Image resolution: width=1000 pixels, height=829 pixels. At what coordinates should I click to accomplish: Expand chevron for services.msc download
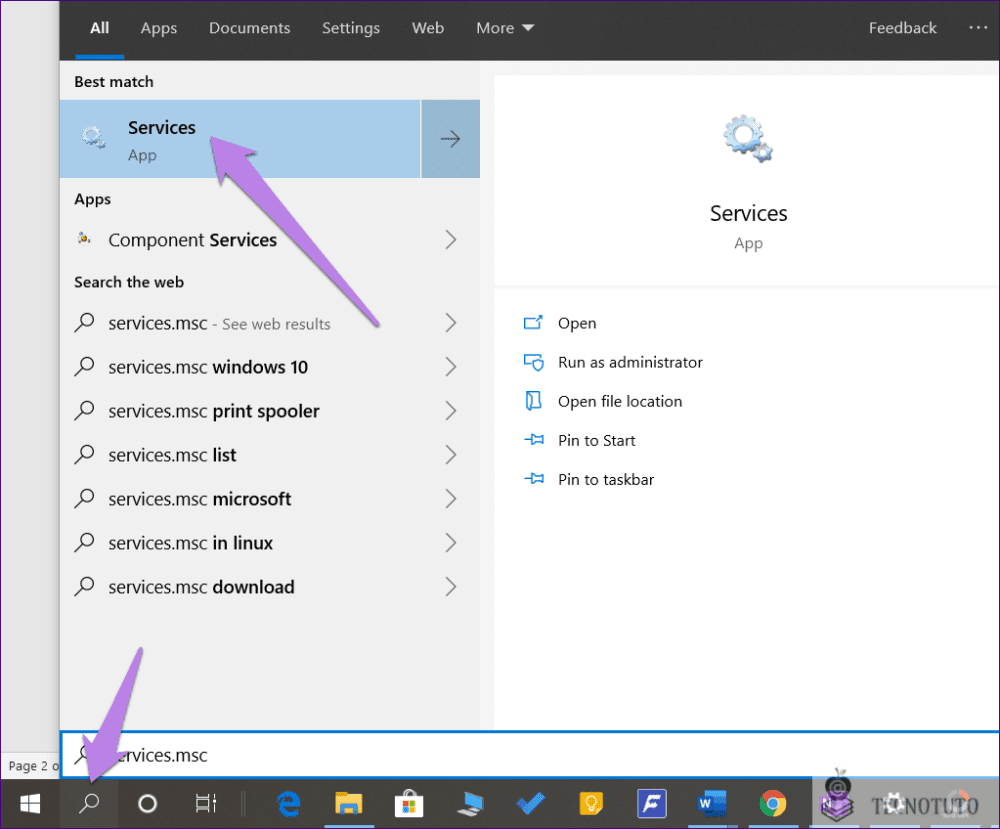(x=450, y=587)
